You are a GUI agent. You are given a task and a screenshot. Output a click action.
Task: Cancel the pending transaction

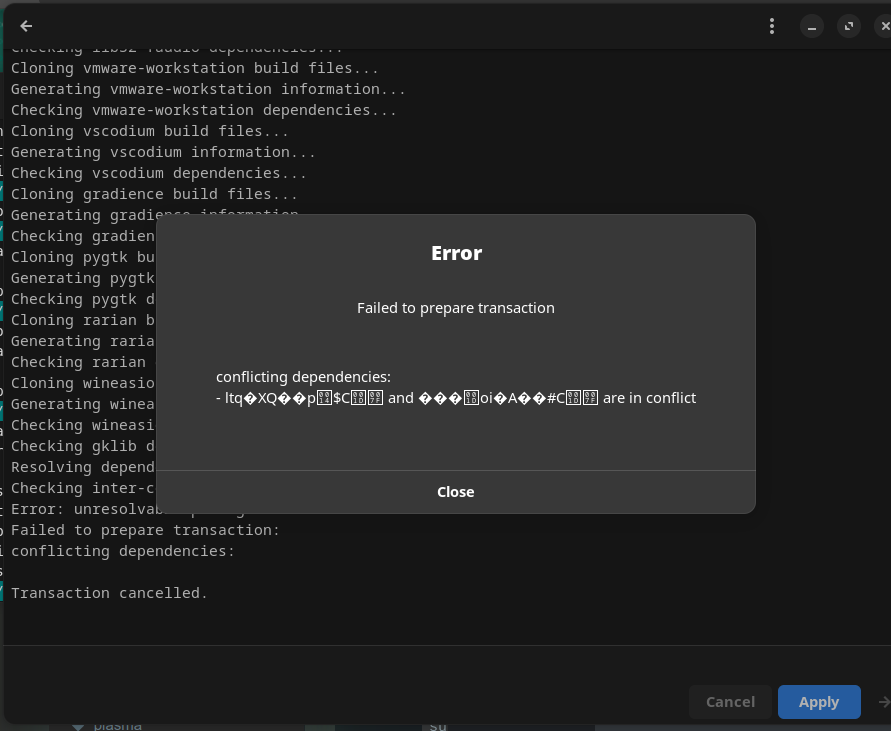click(730, 702)
